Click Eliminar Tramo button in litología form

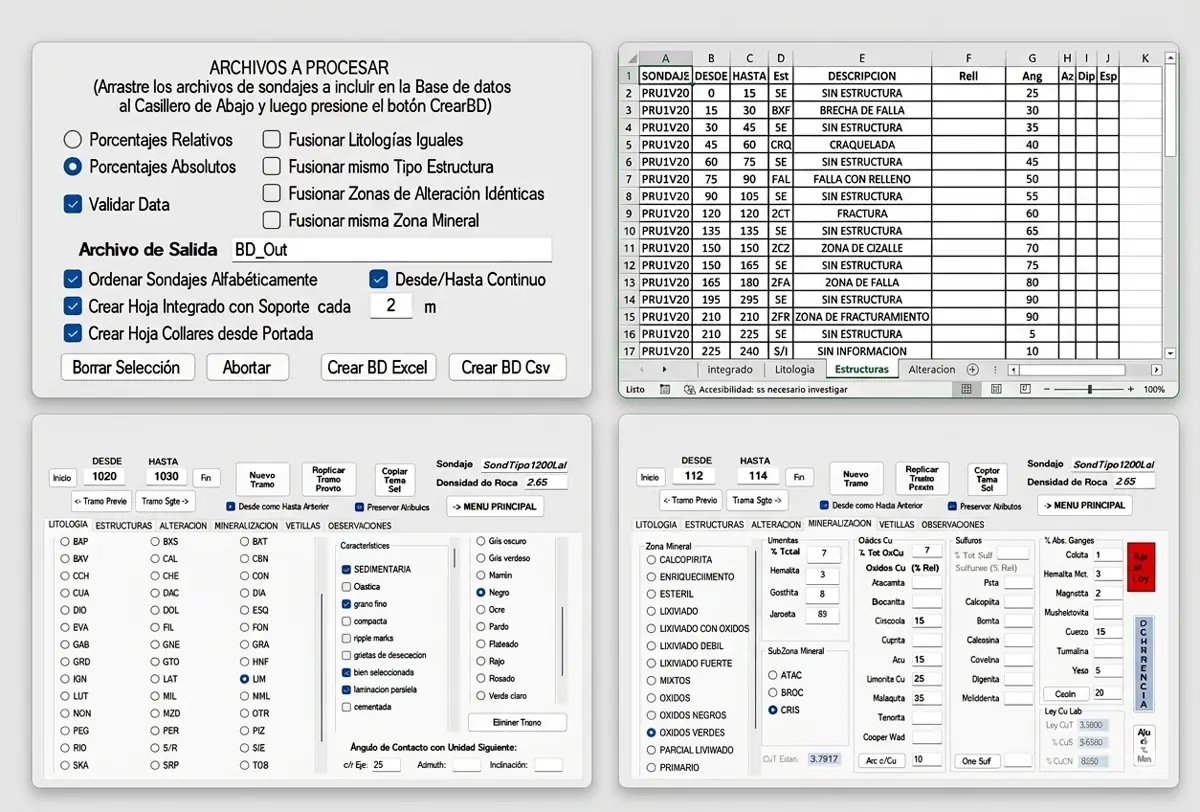(x=517, y=722)
